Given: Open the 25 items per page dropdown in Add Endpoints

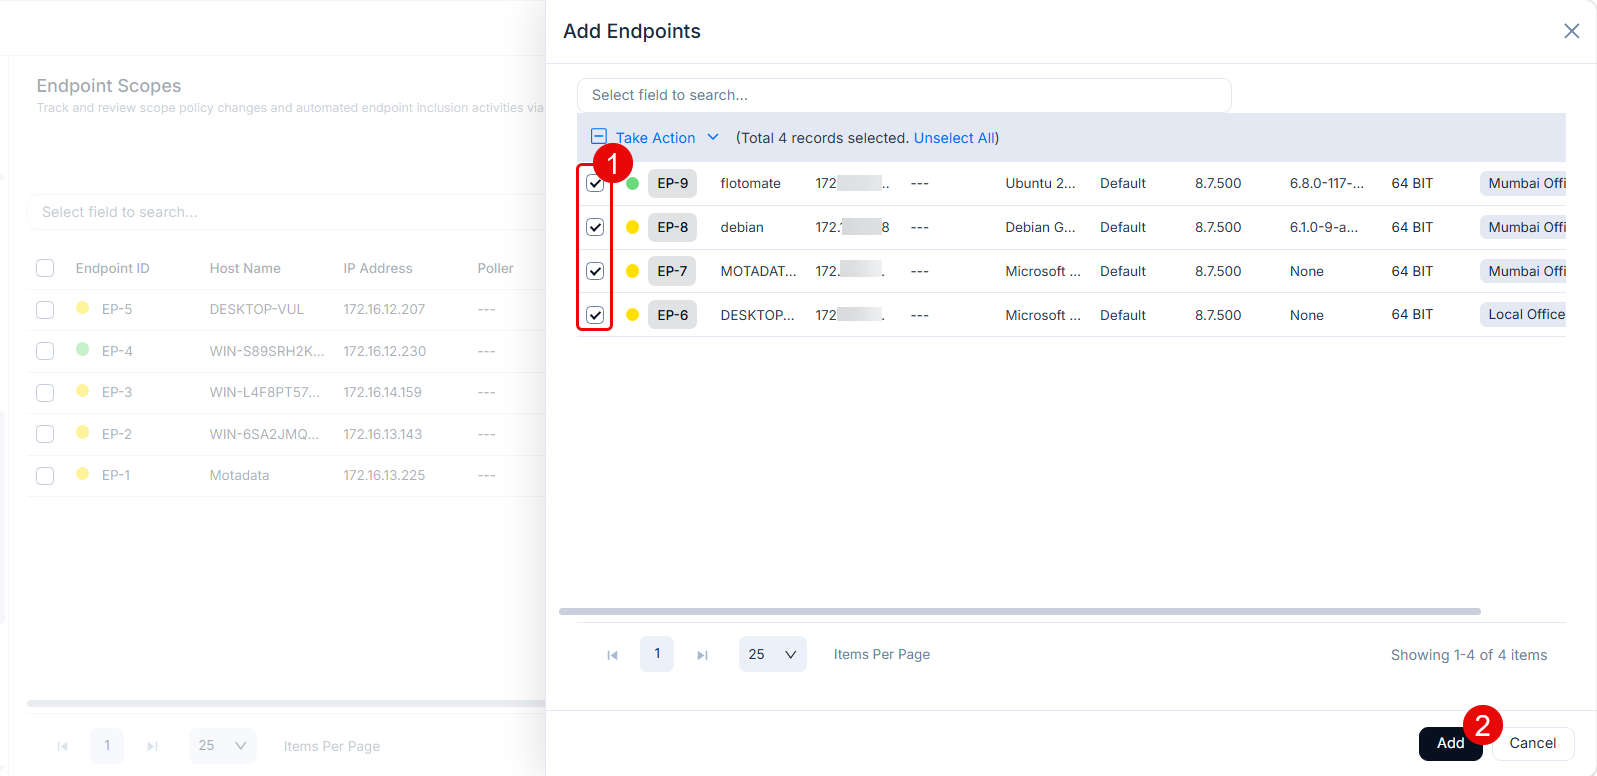Looking at the screenshot, I should (773, 654).
